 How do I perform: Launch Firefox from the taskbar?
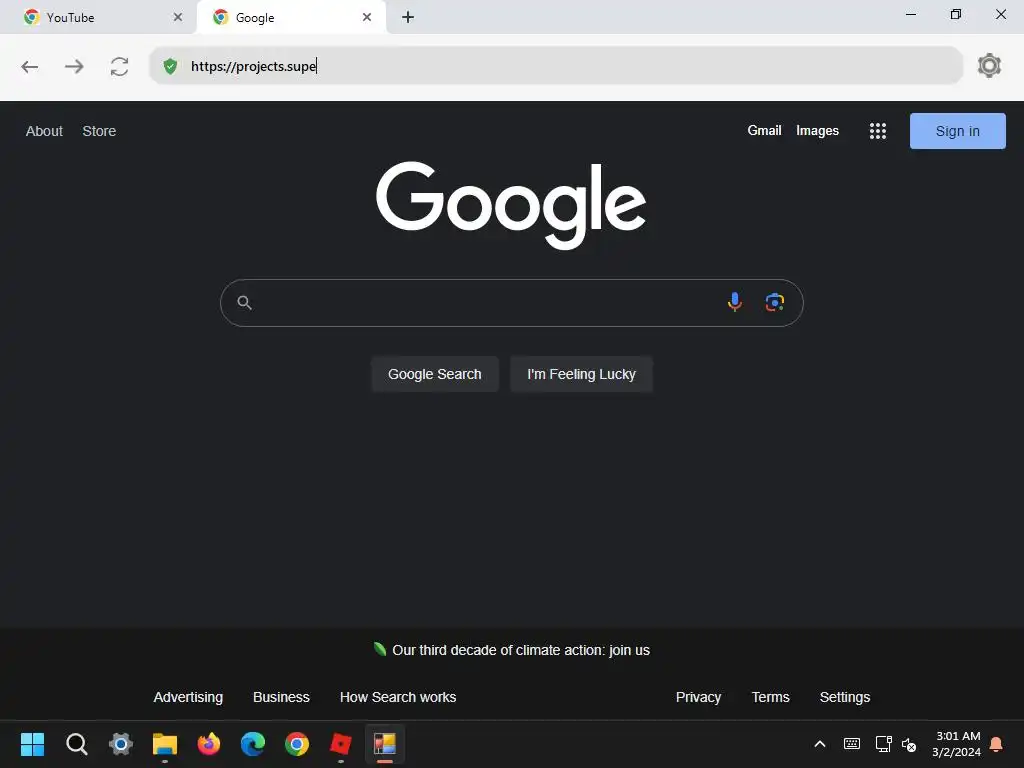click(209, 744)
